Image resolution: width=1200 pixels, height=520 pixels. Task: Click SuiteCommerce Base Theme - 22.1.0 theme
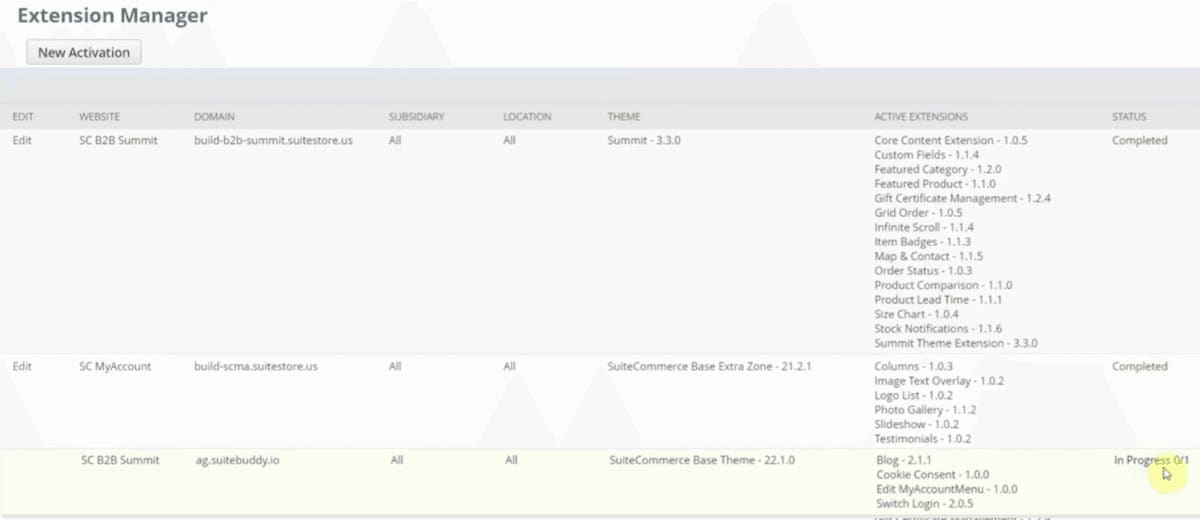[702, 461]
